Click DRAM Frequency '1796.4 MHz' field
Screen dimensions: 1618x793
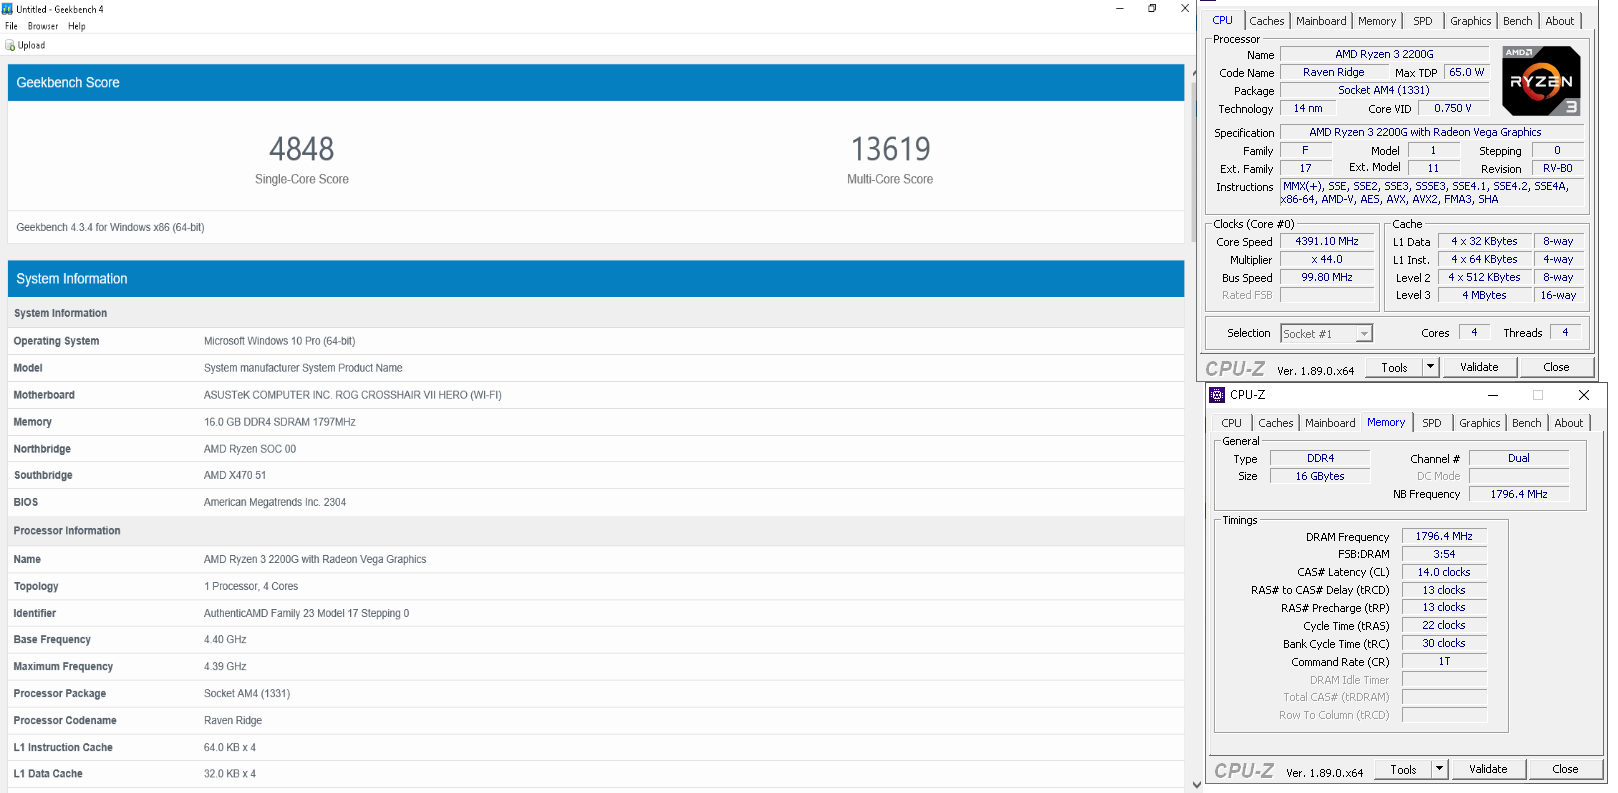click(x=1444, y=536)
